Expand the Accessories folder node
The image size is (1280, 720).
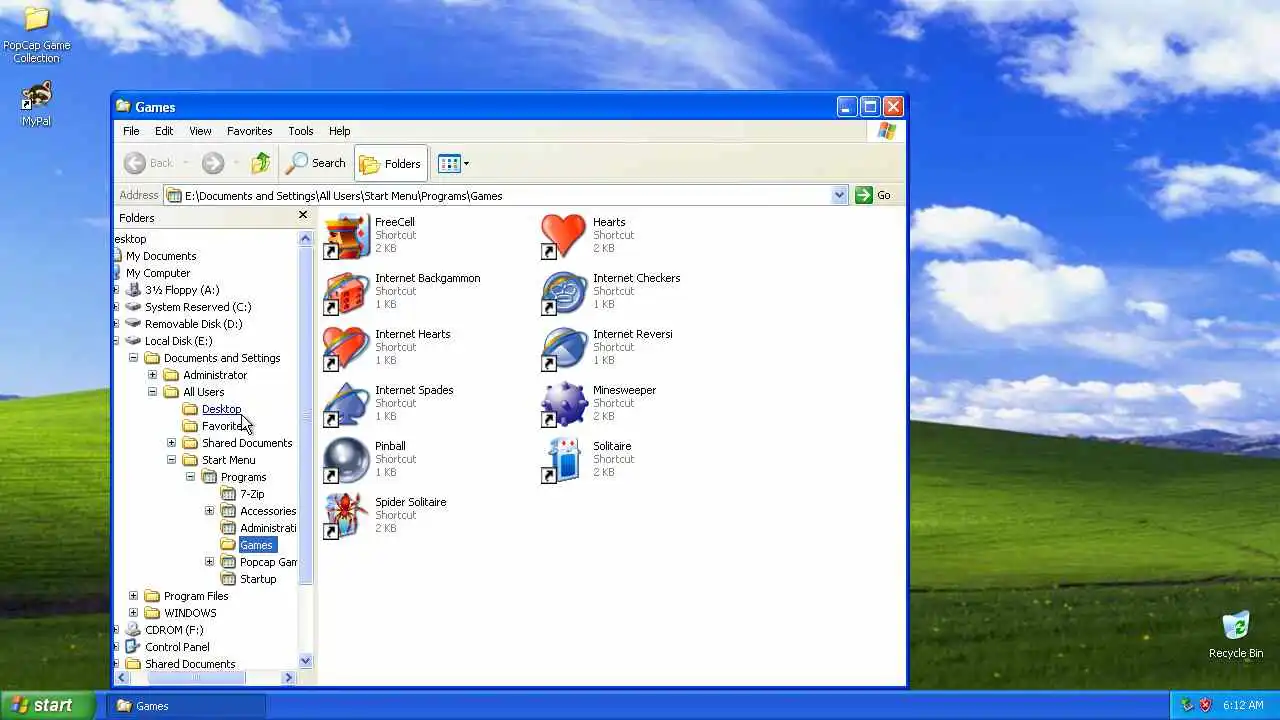[x=209, y=511]
